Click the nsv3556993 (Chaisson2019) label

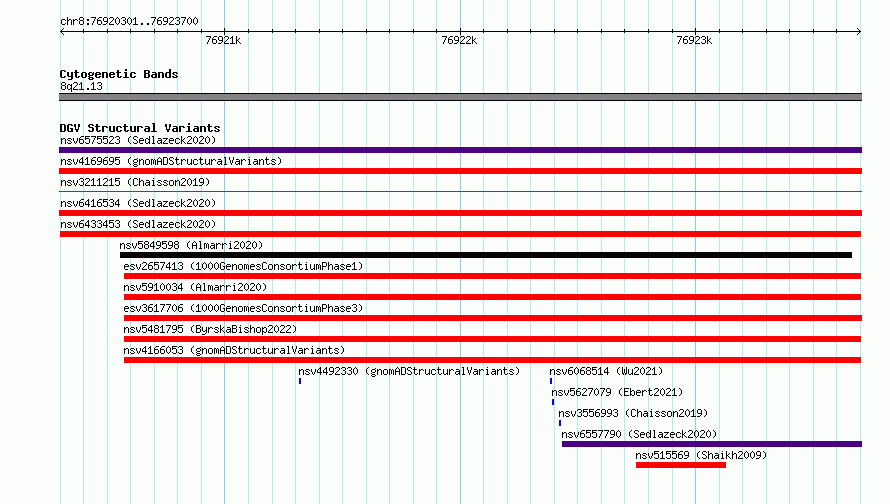pyautogui.click(x=633, y=413)
